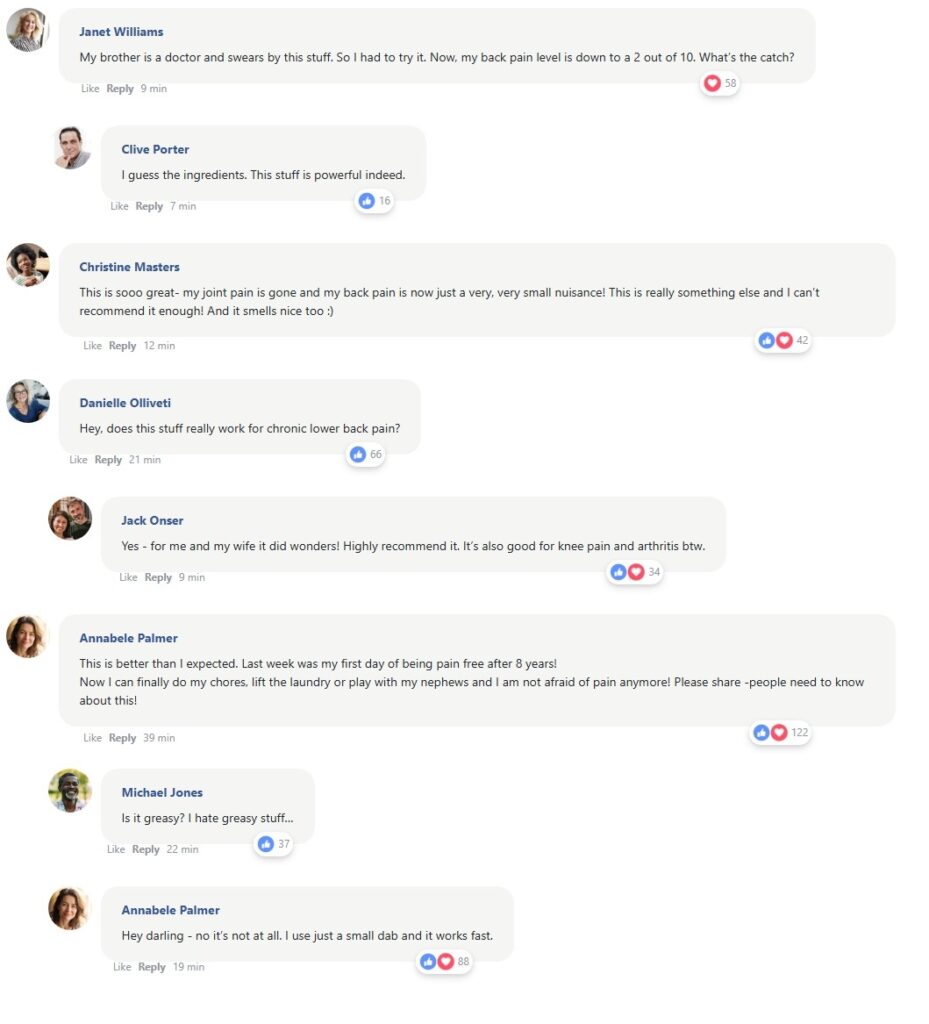Viewport: 929px width, 1024px height.
Task: Click the heart reaction on Janet Williams' comment
Action: coord(712,83)
